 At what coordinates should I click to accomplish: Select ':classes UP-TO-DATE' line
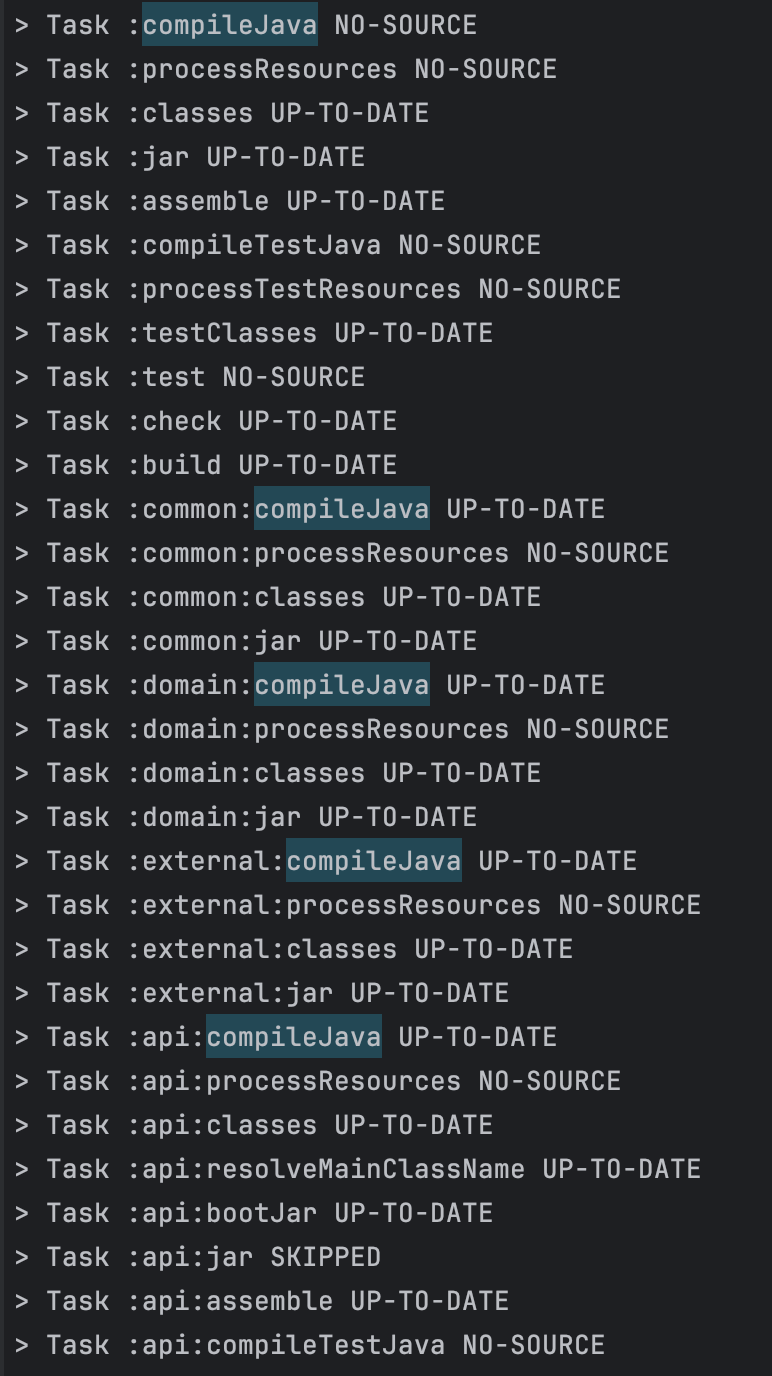coord(222,113)
